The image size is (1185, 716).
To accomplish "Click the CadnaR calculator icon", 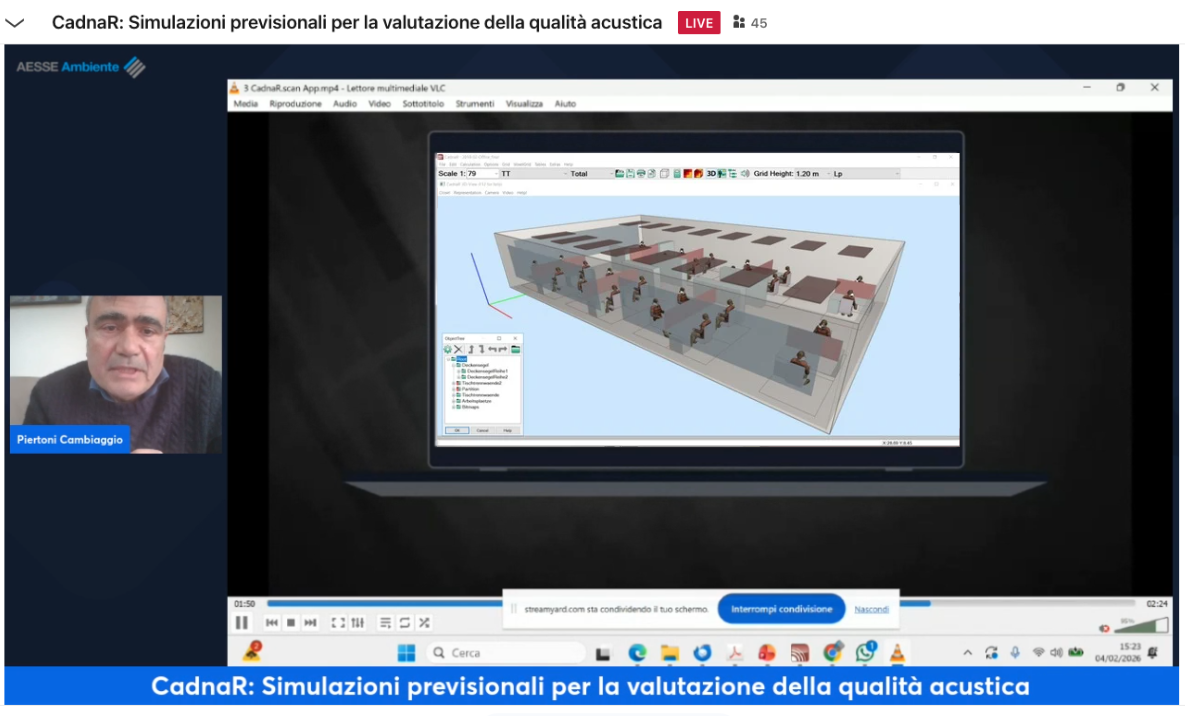I will point(676,174).
